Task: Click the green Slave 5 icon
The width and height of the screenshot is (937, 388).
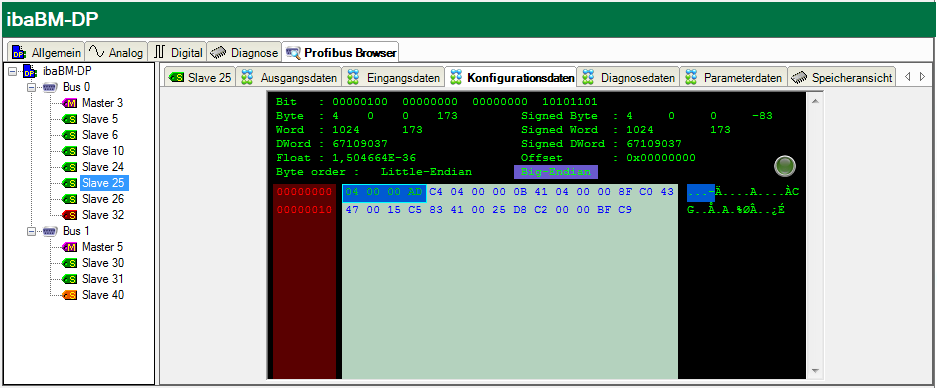Action: pyautogui.click(x=70, y=119)
